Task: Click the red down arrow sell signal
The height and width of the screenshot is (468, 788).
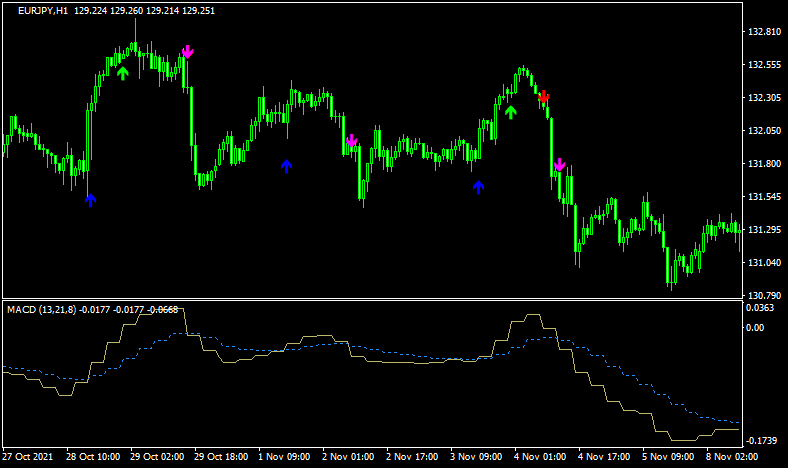Action: pyautogui.click(x=543, y=97)
